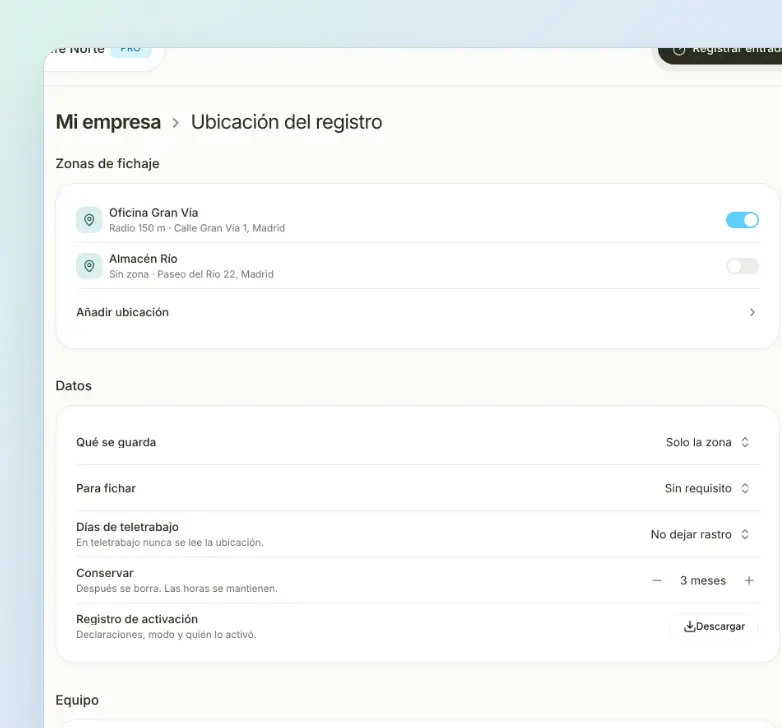Click the PRO badge at the top
This screenshot has height=728, width=782.
point(131,50)
